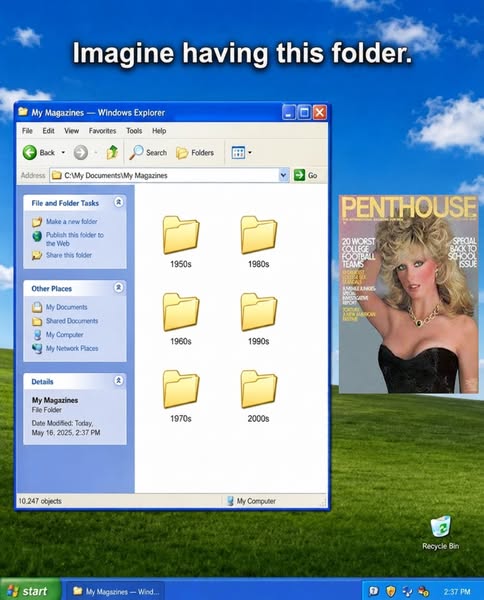Select the 1980s folder
484x600 pixels.
[x=259, y=242]
